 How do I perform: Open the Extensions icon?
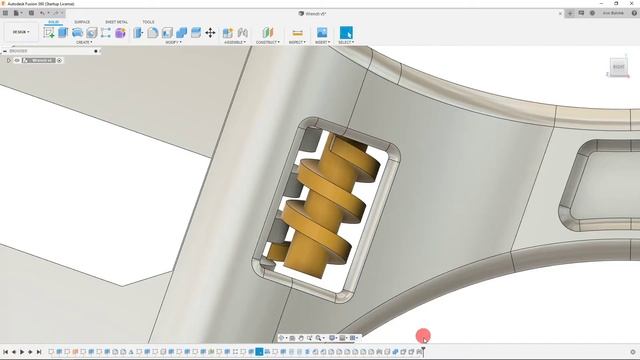[581, 13]
